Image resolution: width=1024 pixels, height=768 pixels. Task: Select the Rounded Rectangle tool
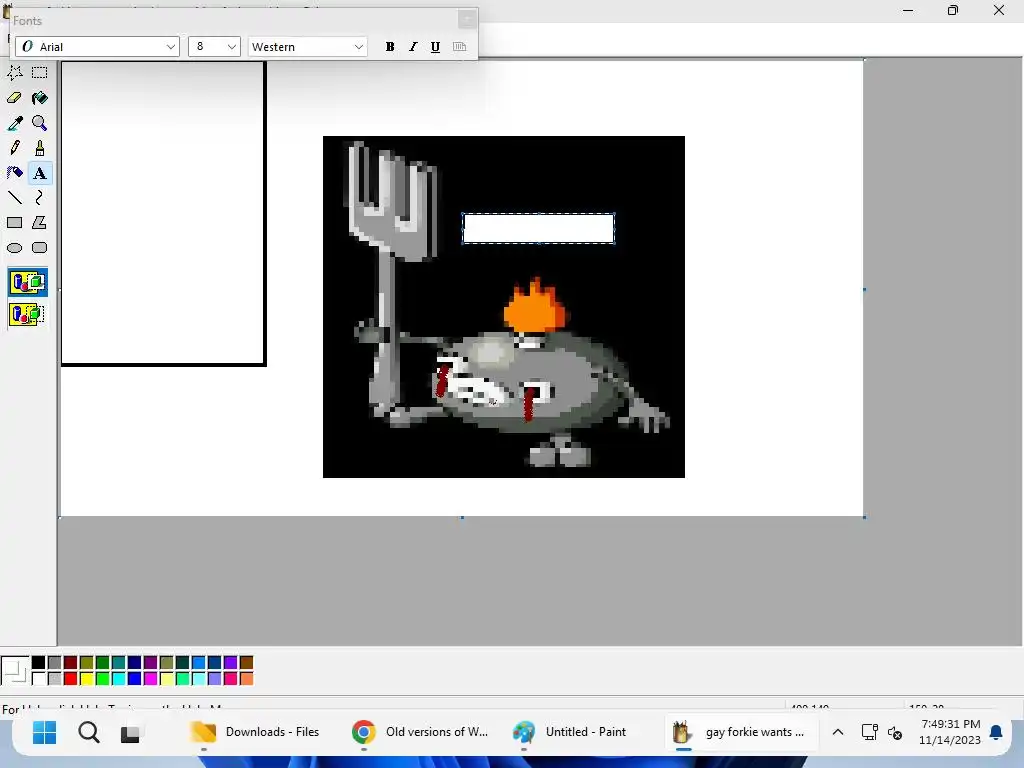40,248
